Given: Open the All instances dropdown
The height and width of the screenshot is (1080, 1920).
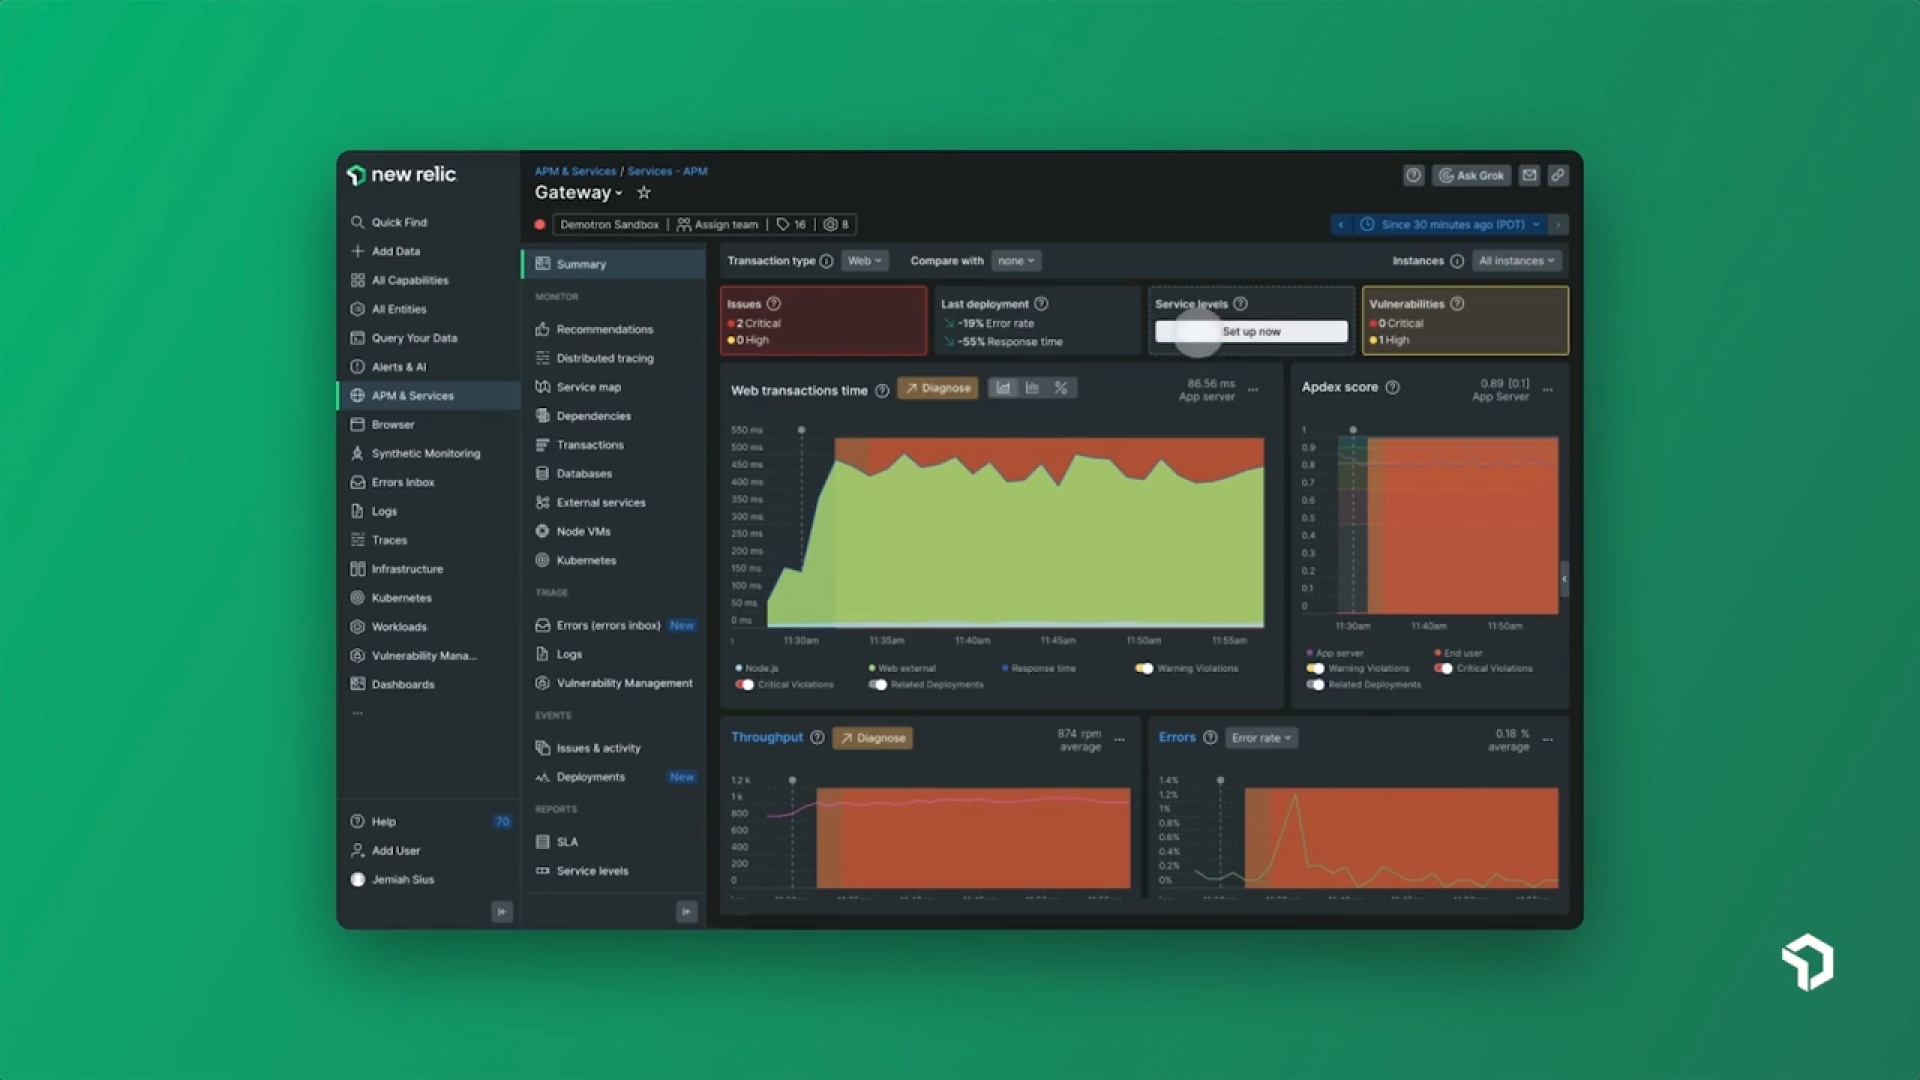Looking at the screenshot, I should coord(1517,261).
